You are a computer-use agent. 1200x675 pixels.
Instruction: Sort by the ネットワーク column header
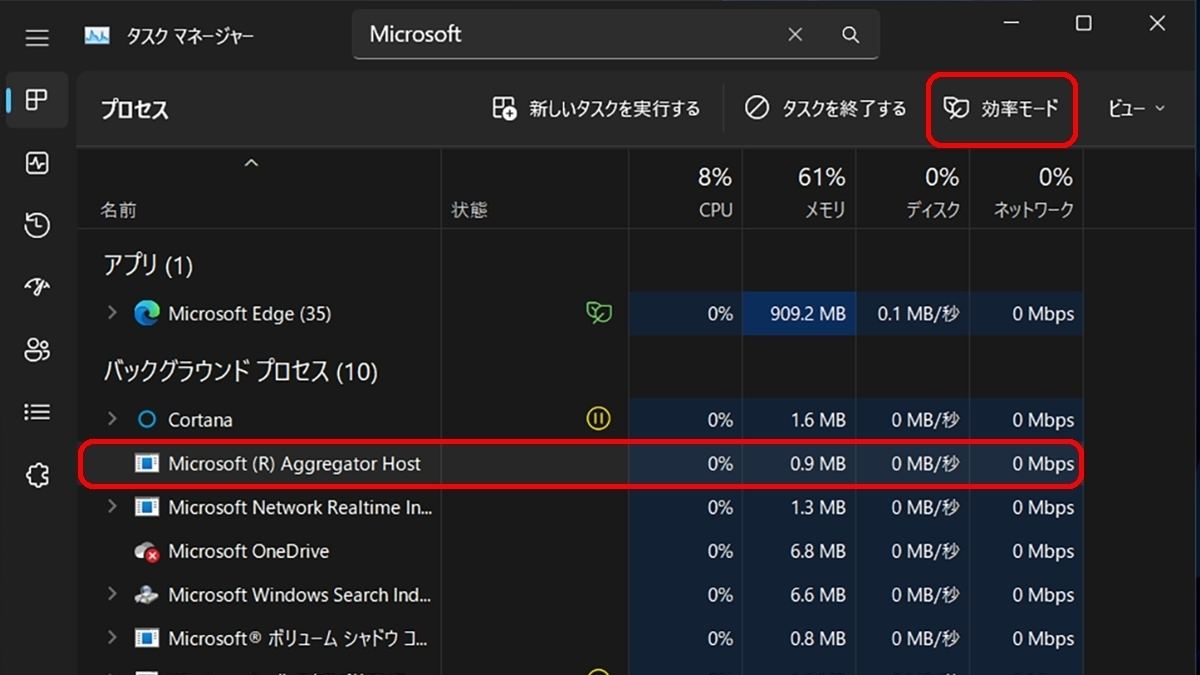coord(1033,210)
